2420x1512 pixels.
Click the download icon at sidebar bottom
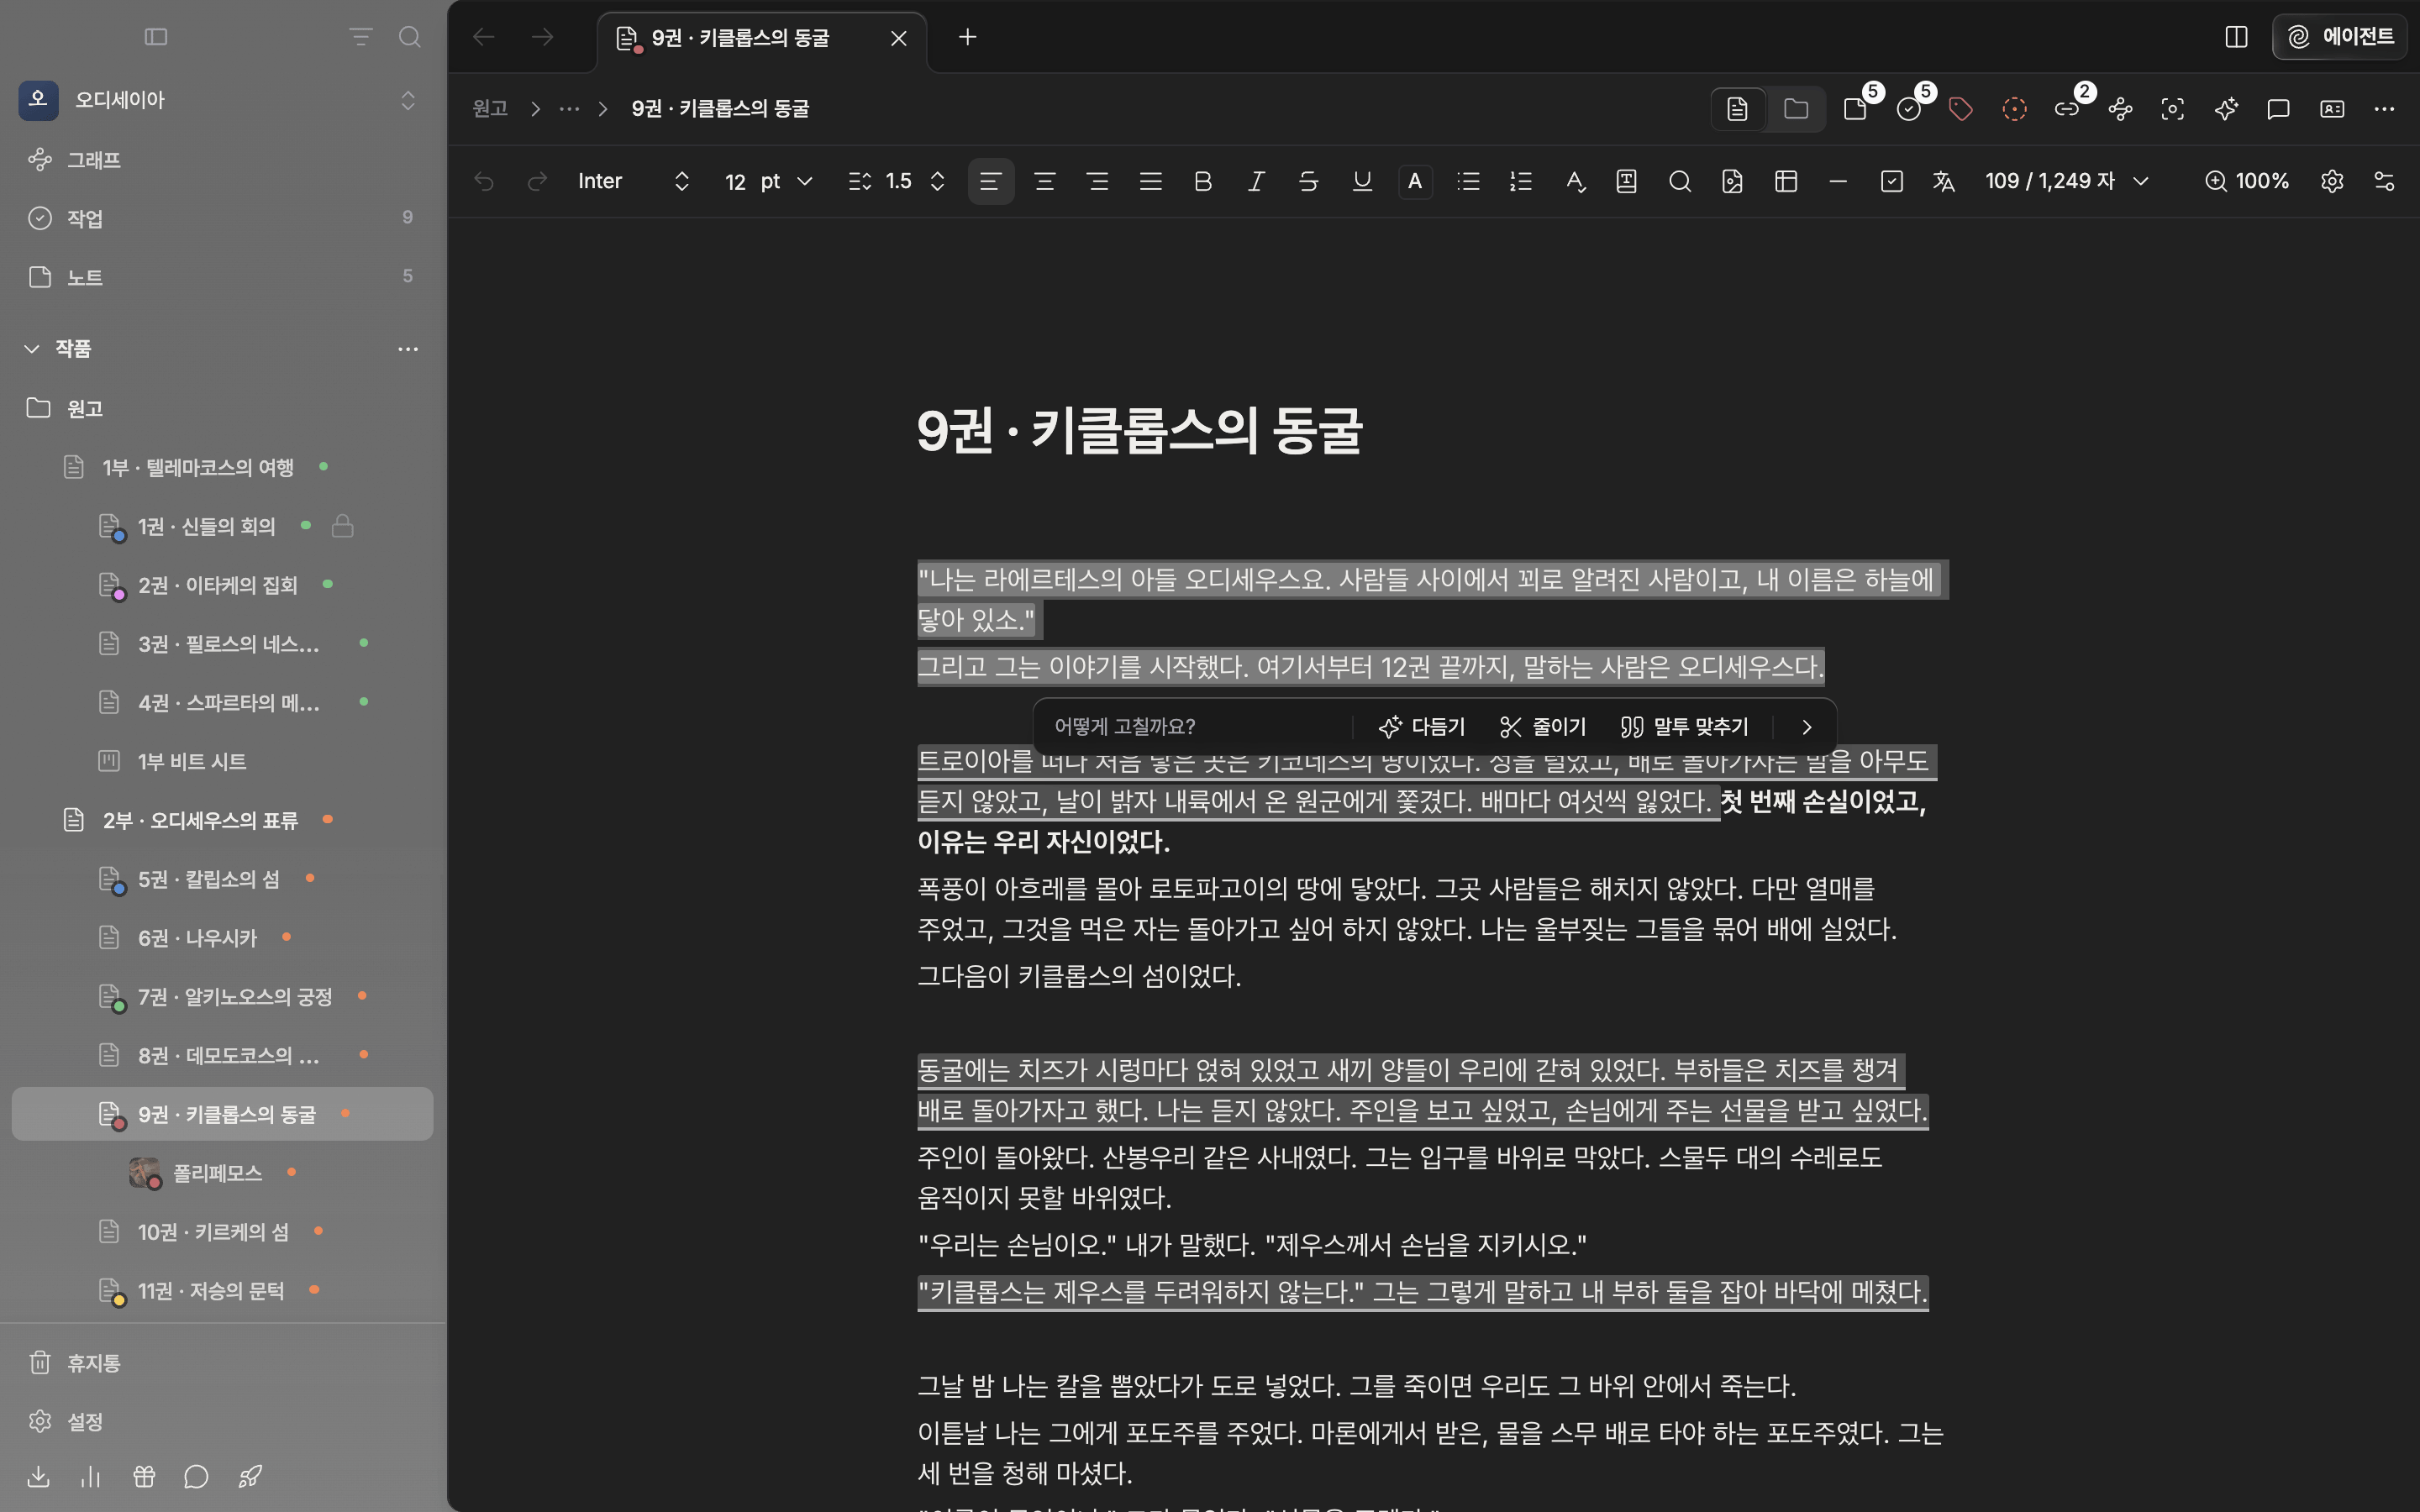point(38,1476)
